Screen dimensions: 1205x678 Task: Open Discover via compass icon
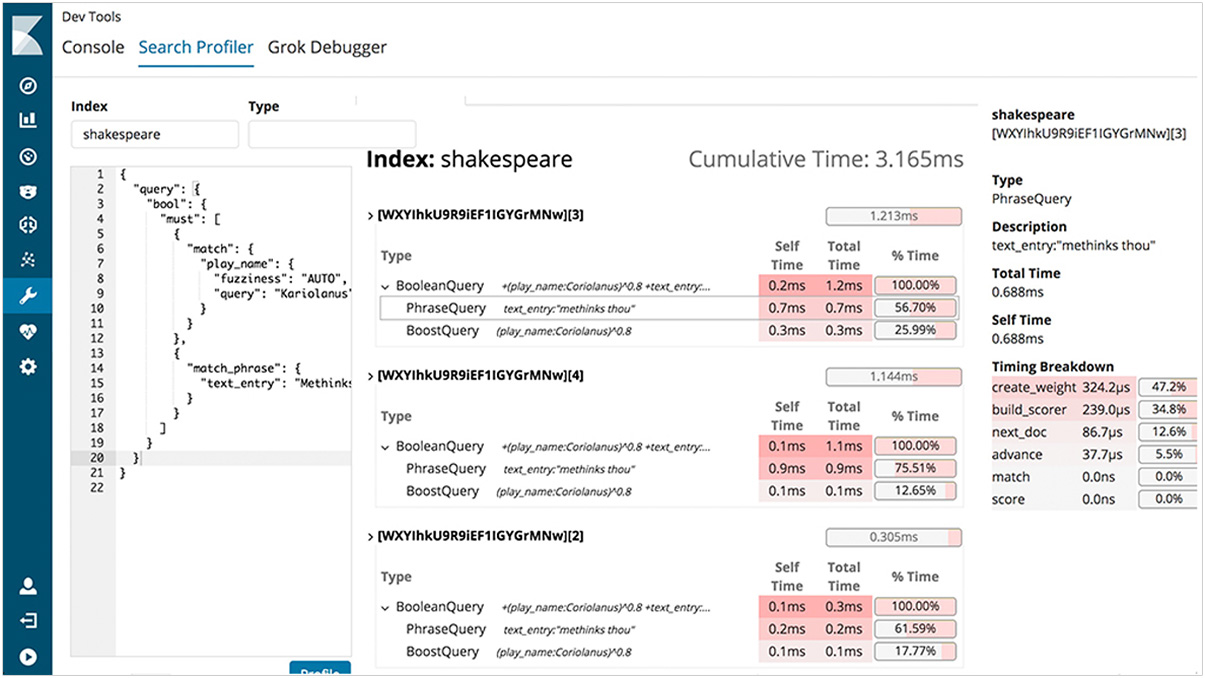28,85
